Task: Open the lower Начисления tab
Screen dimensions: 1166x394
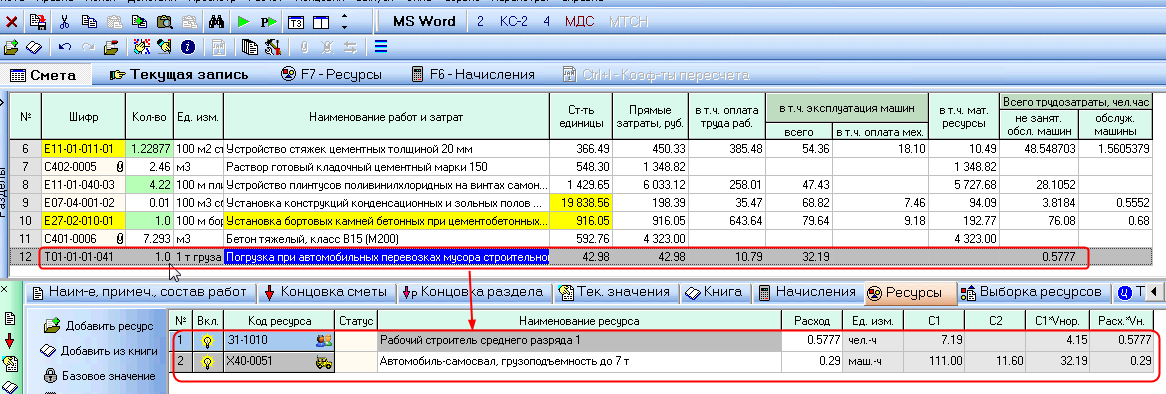Action: pos(808,291)
